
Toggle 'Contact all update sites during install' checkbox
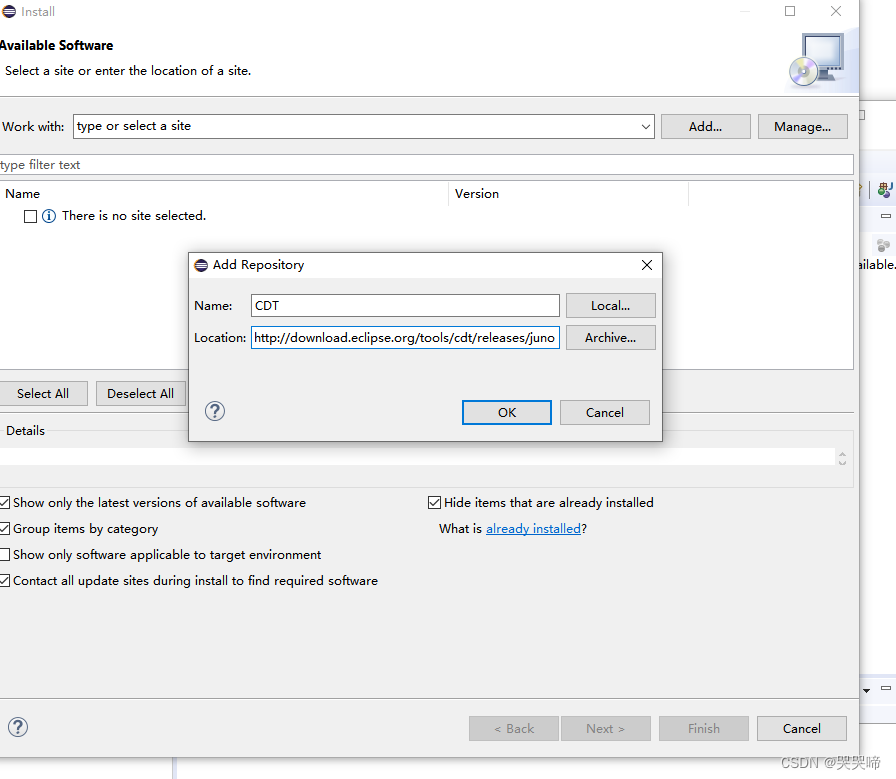[5, 581]
